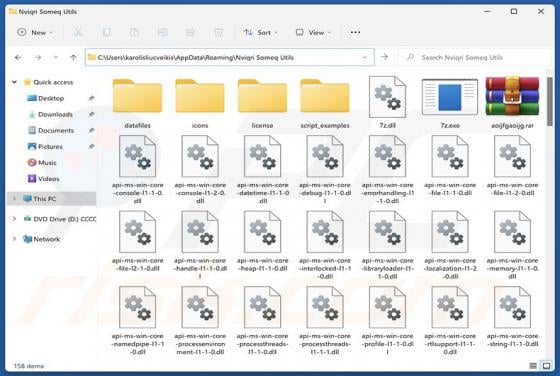Go up one folder level
Viewport: 560px width, 376px height.
click(x=73, y=57)
